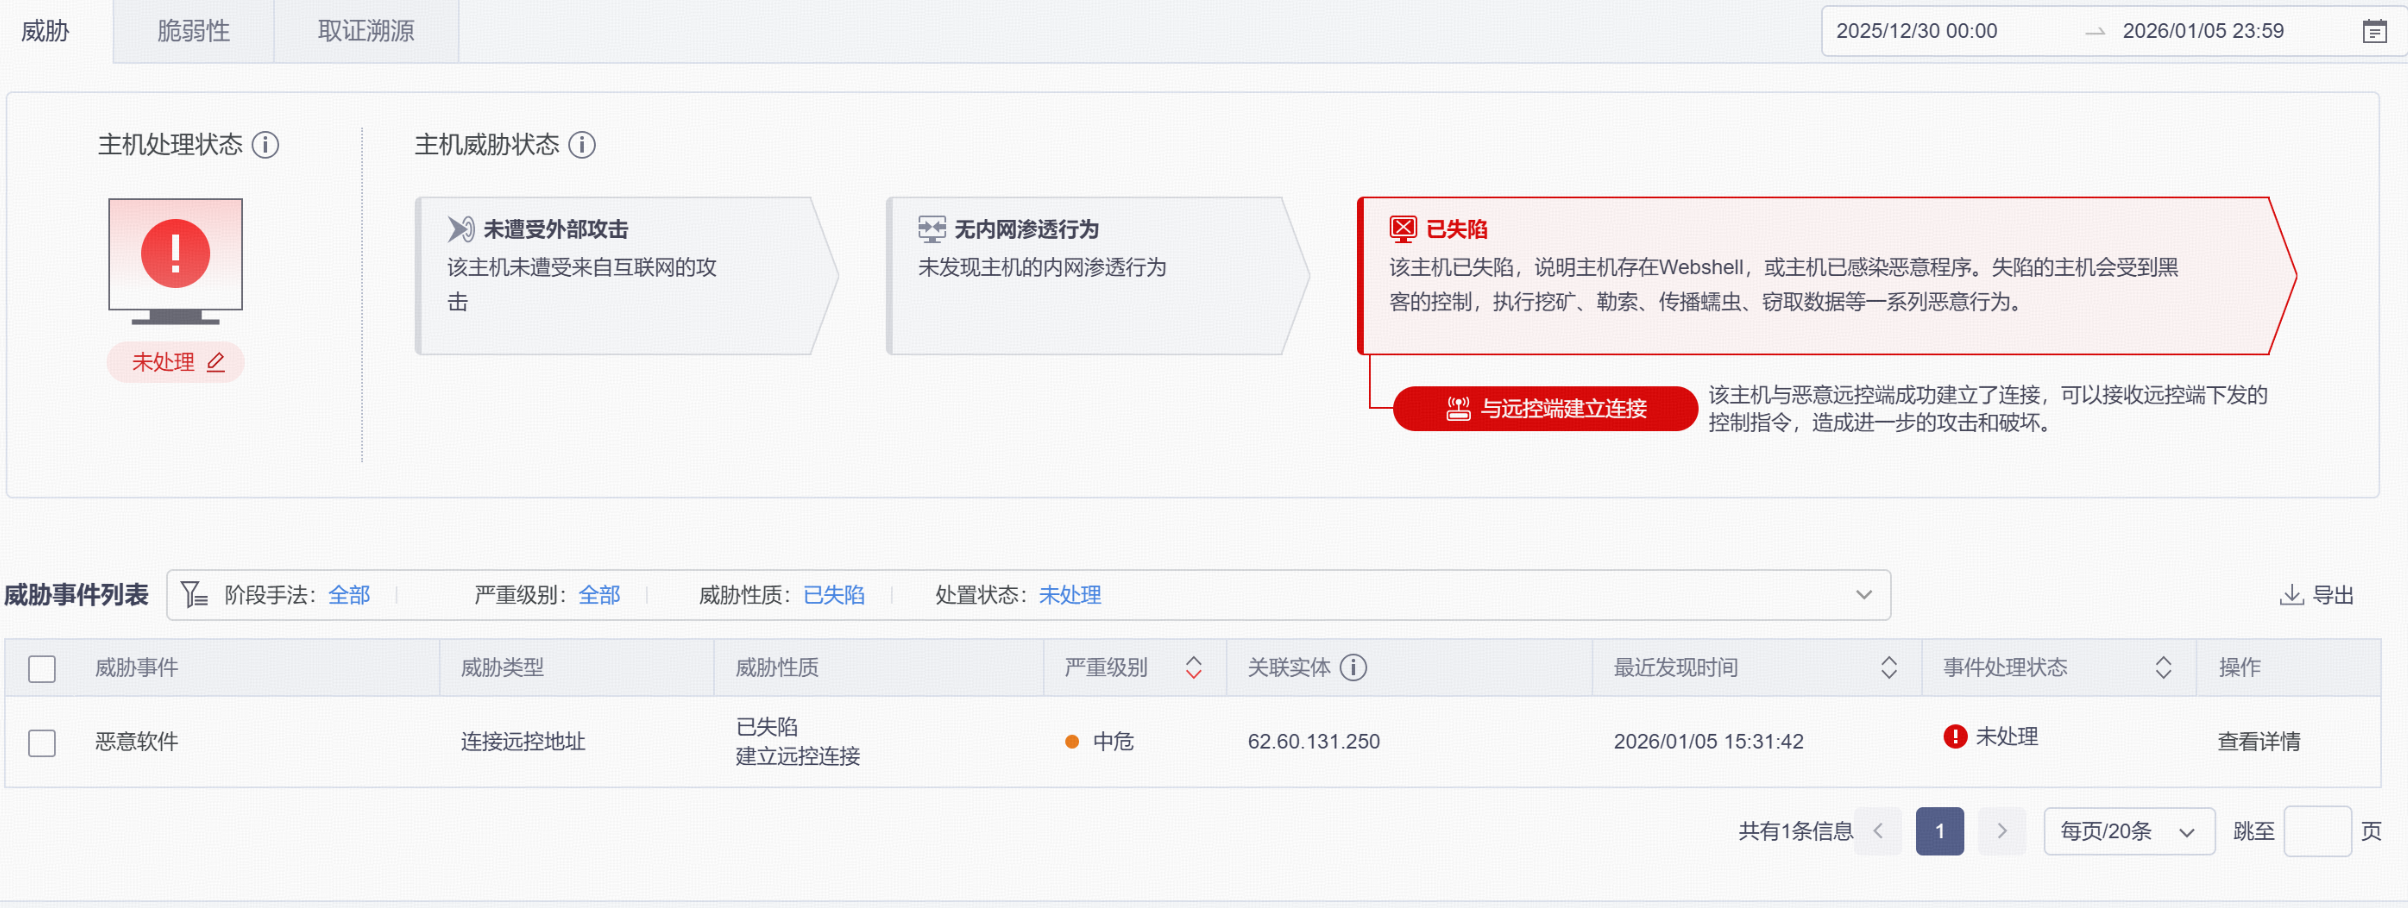Click info icon beside 主机处理状态
The height and width of the screenshot is (908, 2408).
tap(265, 145)
